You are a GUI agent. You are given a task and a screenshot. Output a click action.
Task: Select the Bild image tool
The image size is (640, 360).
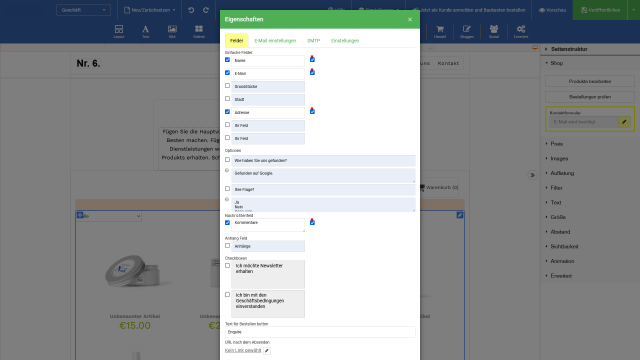pos(172,31)
